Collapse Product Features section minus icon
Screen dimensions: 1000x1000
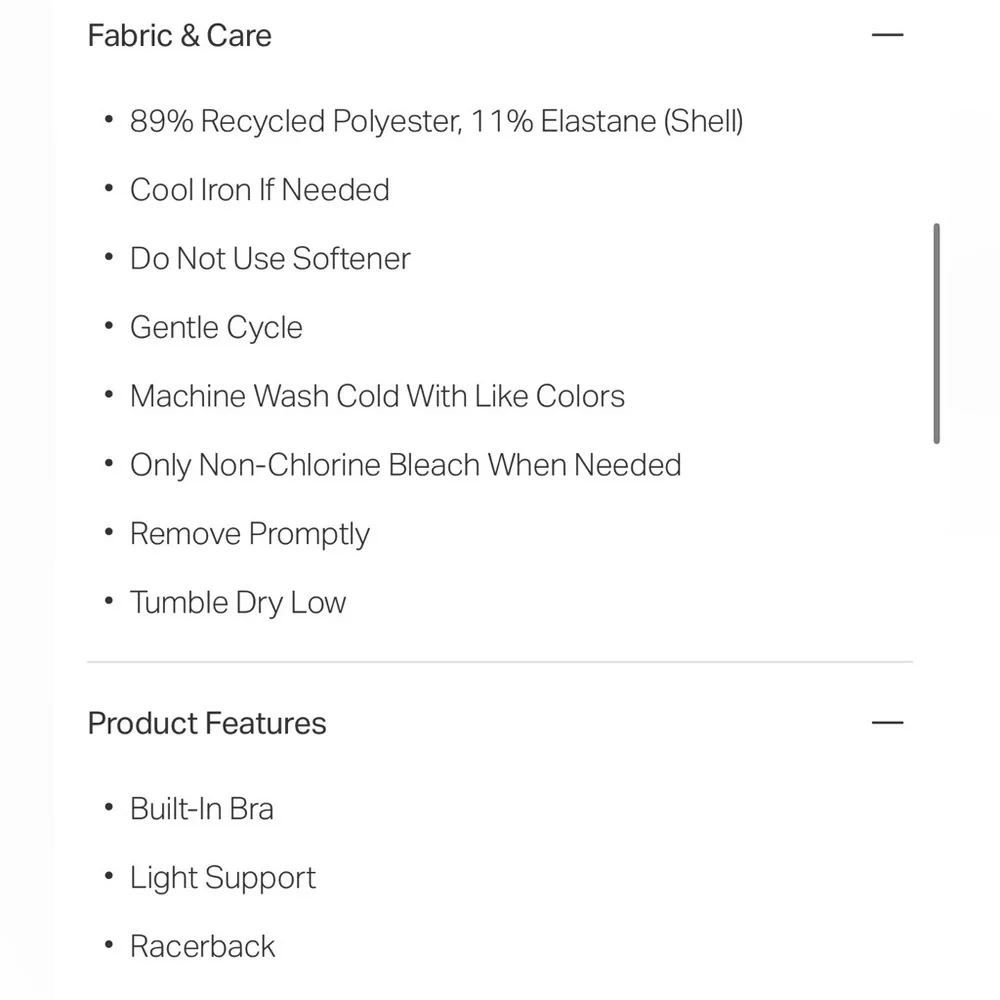point(887,723)
